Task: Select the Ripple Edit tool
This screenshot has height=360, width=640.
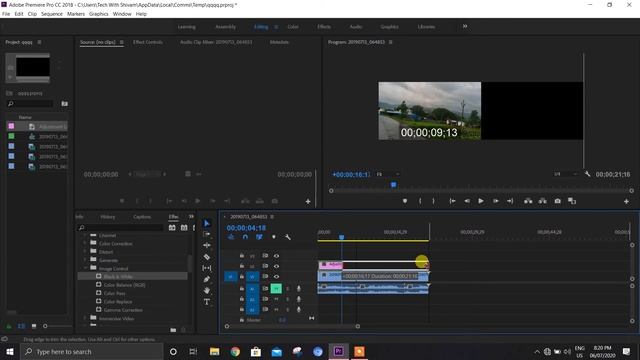Action: coord(207,245)
